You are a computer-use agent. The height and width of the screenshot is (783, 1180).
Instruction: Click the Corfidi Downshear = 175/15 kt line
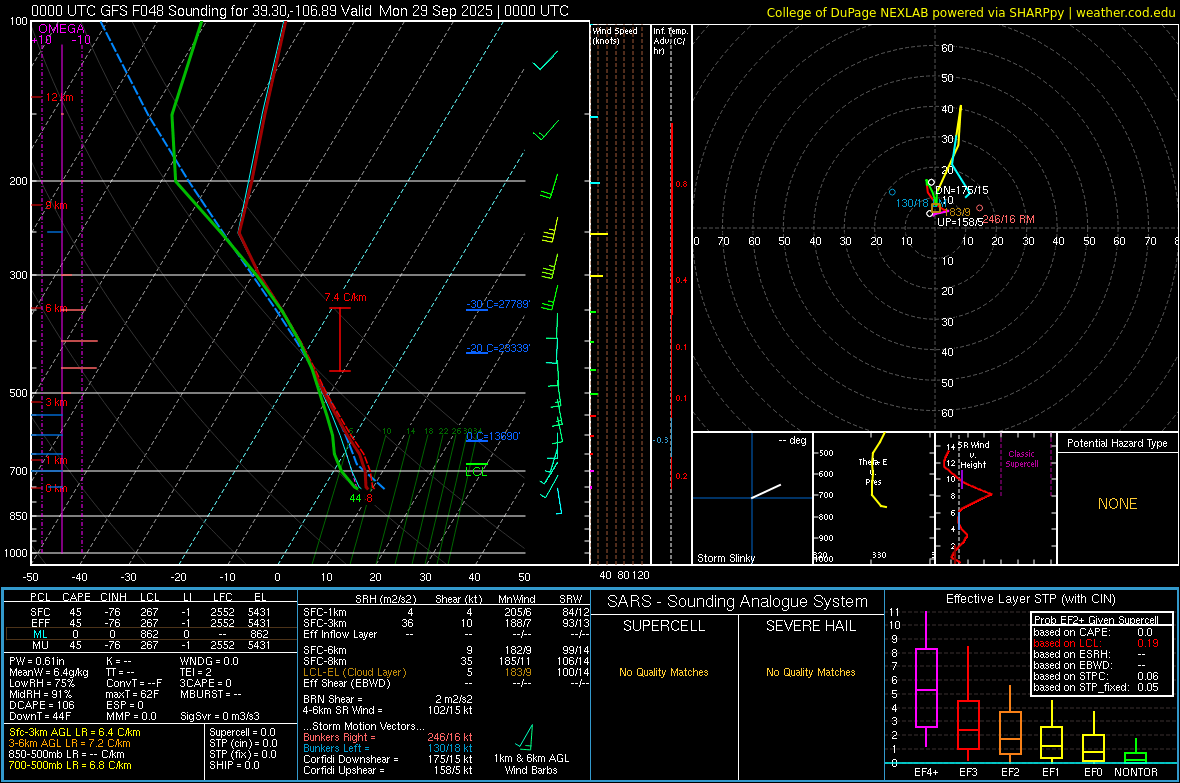[x=388, y=759]
